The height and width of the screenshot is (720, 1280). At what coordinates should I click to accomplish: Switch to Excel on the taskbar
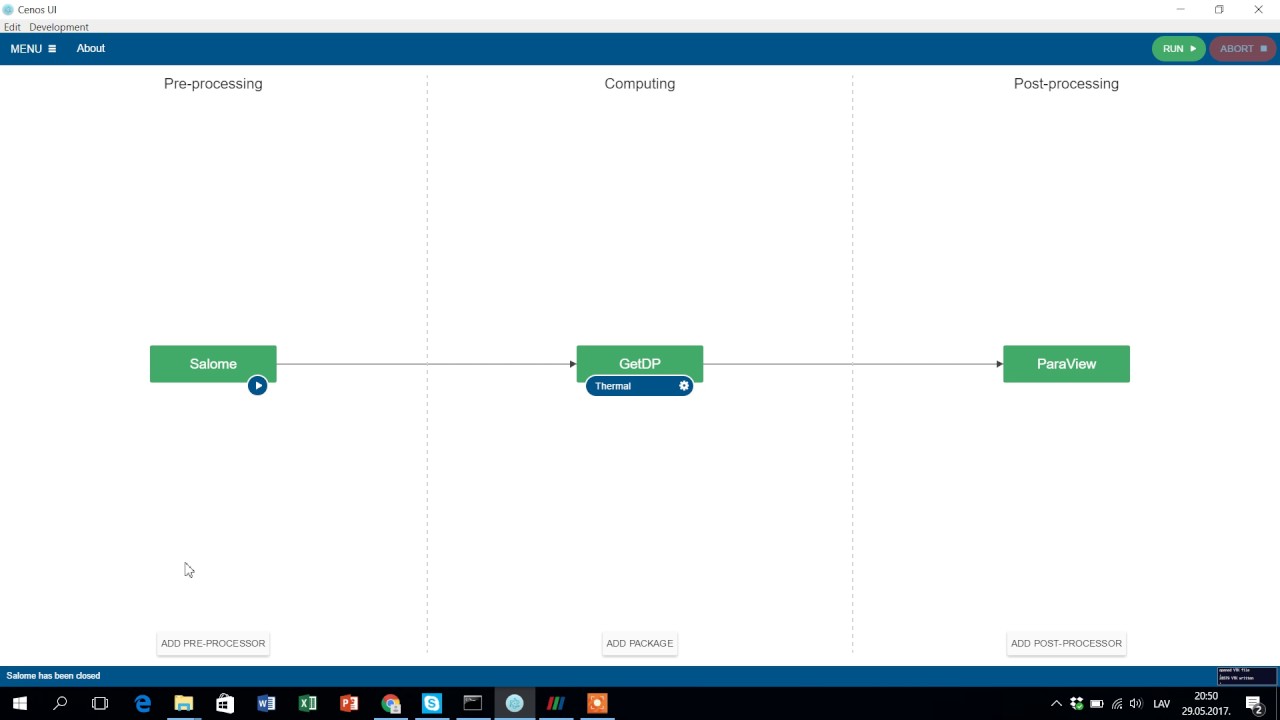point(307,703)
